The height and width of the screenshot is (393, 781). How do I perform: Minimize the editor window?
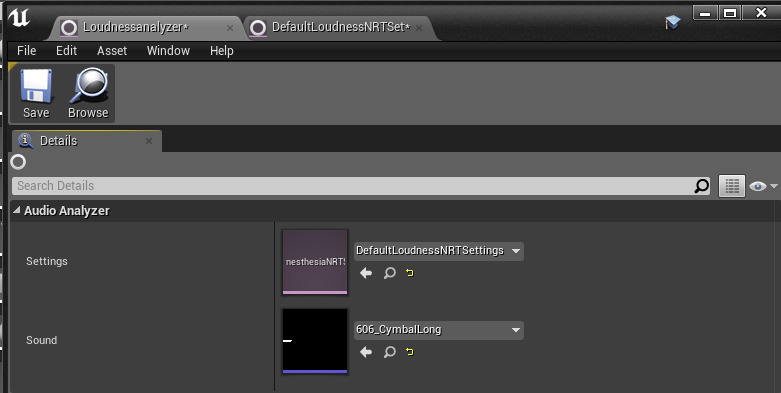click(705, 13)
